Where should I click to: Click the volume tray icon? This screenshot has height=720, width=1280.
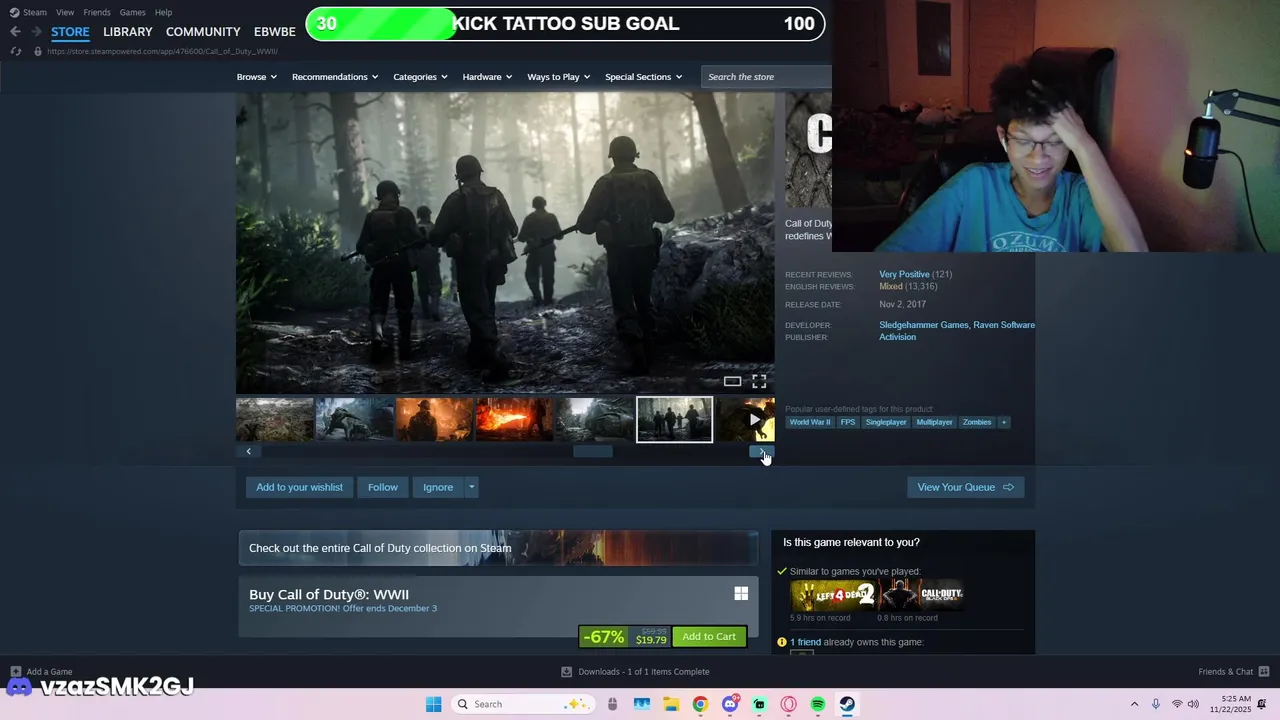click(x=1193, y=704)
